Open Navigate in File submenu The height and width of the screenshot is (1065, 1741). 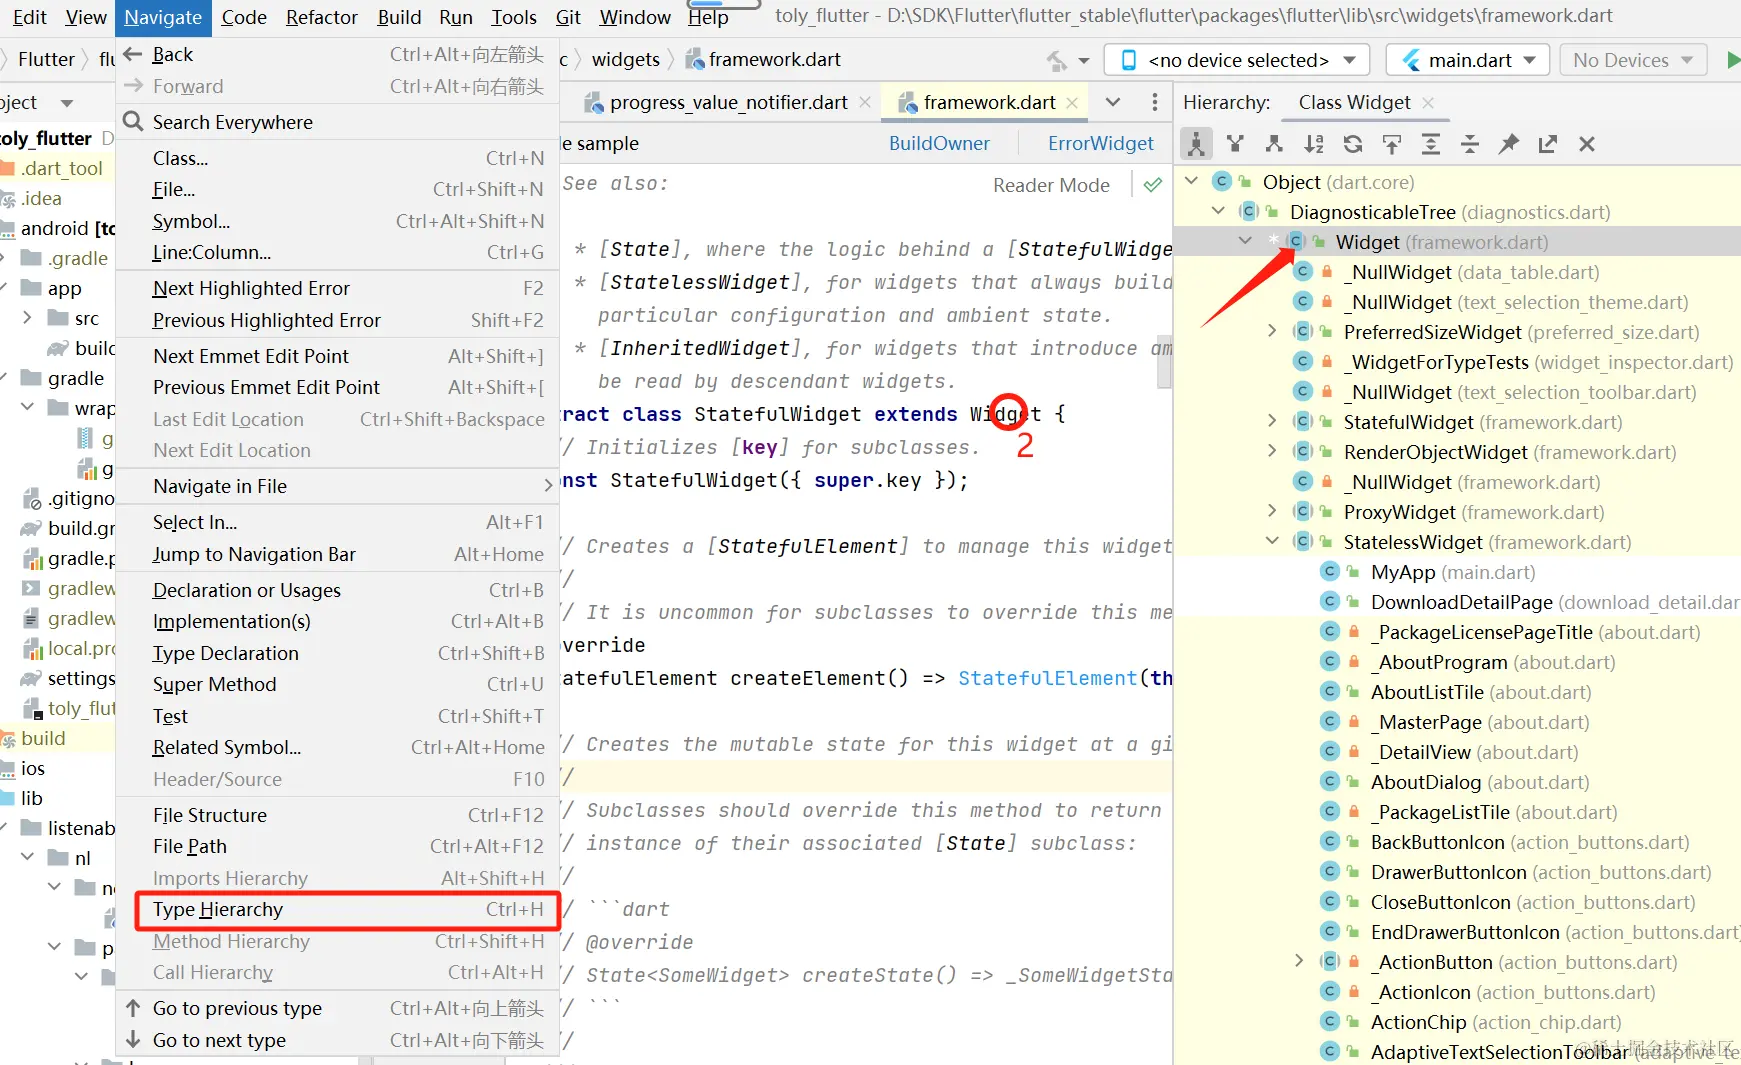click(338, 486)
